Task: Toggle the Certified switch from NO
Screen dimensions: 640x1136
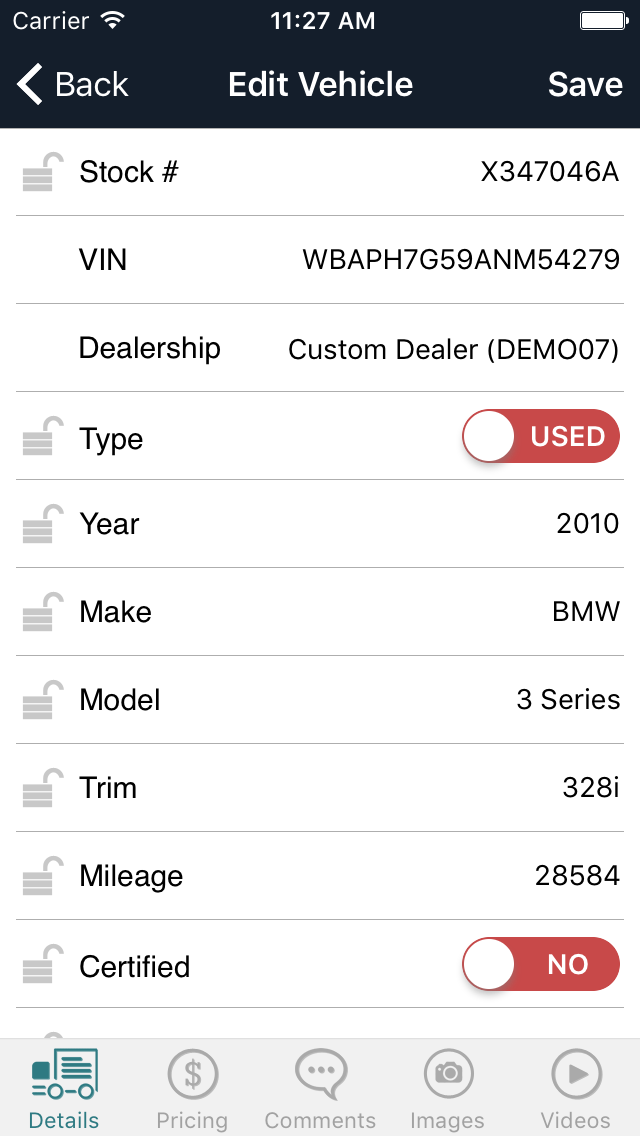Action: point(540,964)
